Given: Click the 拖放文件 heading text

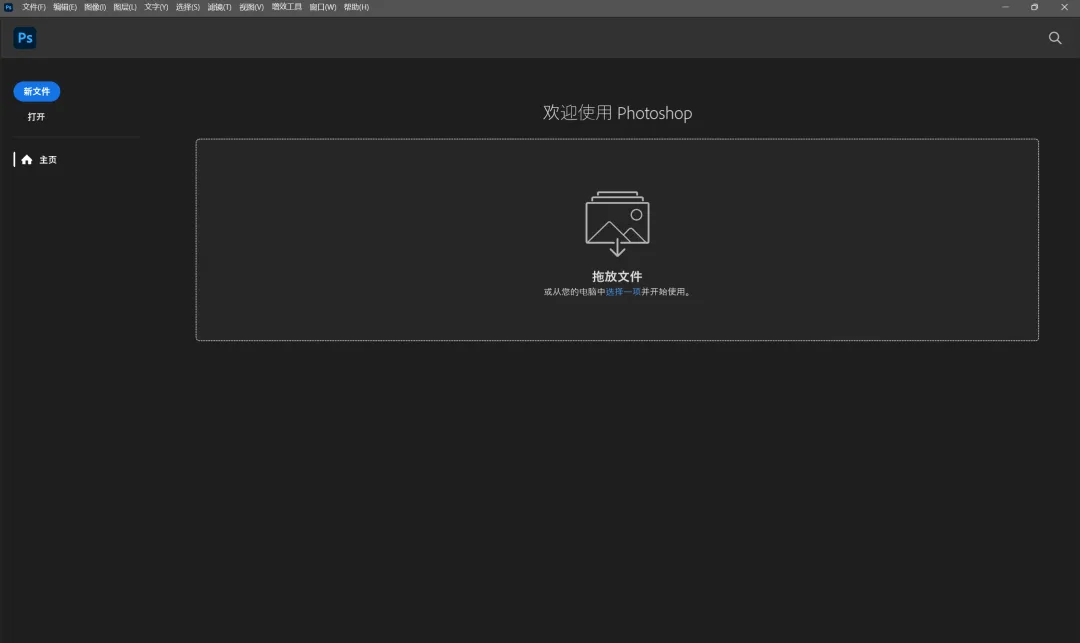Looking at the screenshot, I should pyautogui.click(x=617, y=276).
